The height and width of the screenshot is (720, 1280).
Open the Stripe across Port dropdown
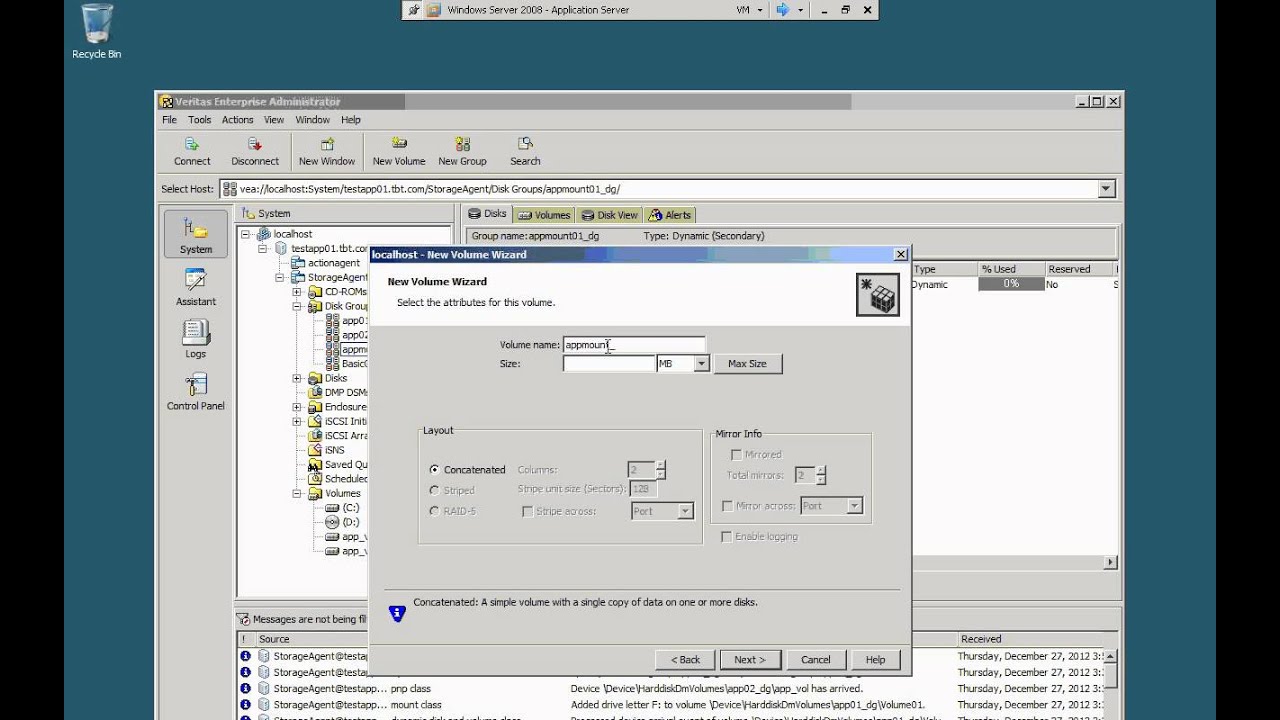point(685,511)
